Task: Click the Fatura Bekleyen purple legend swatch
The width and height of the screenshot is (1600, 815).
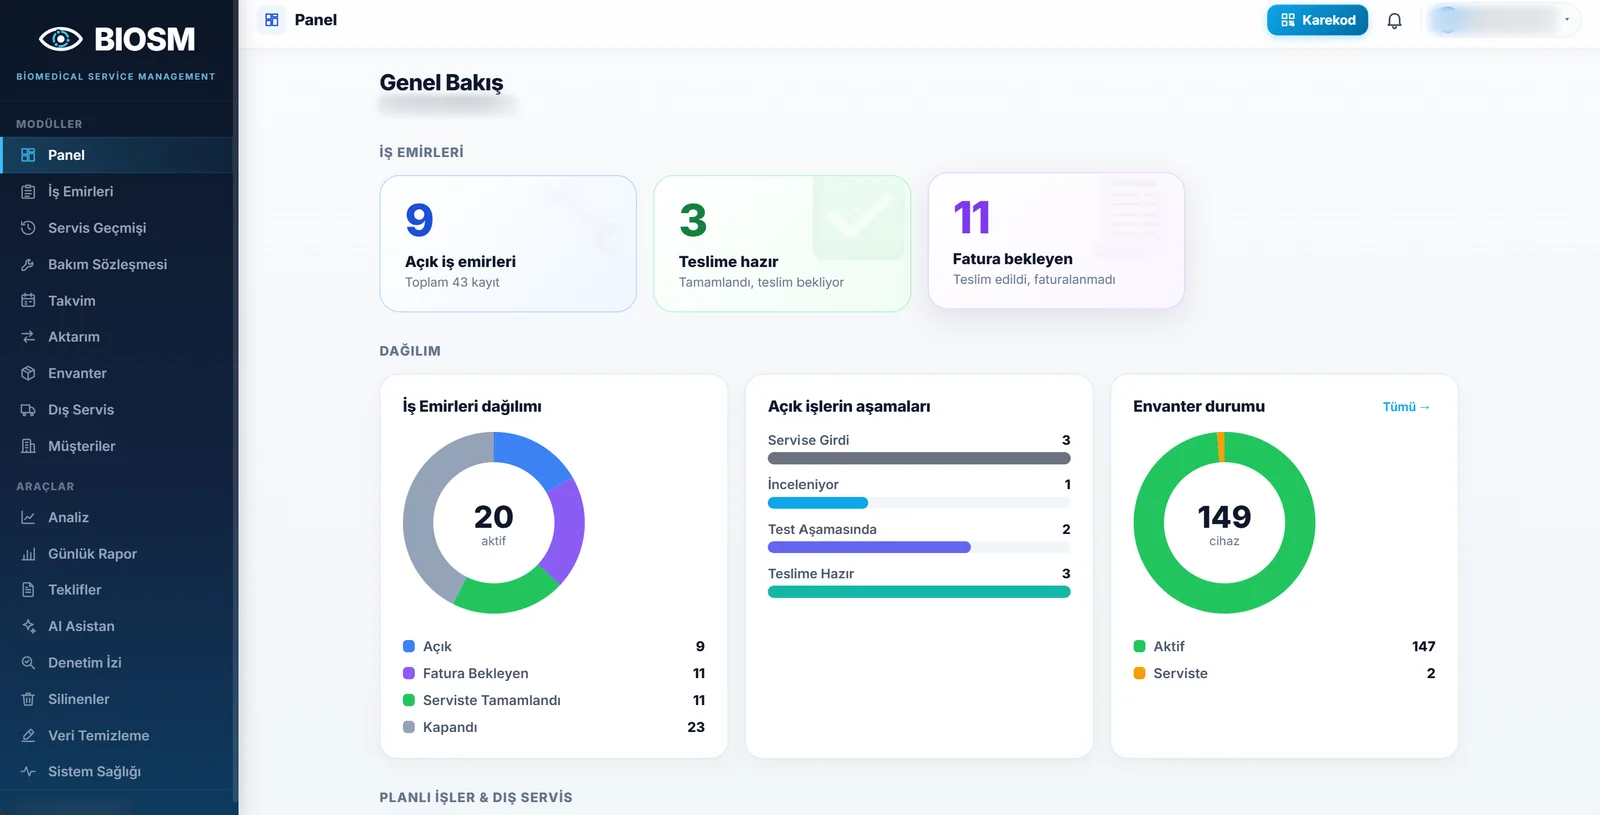Action: coord(409,674)
